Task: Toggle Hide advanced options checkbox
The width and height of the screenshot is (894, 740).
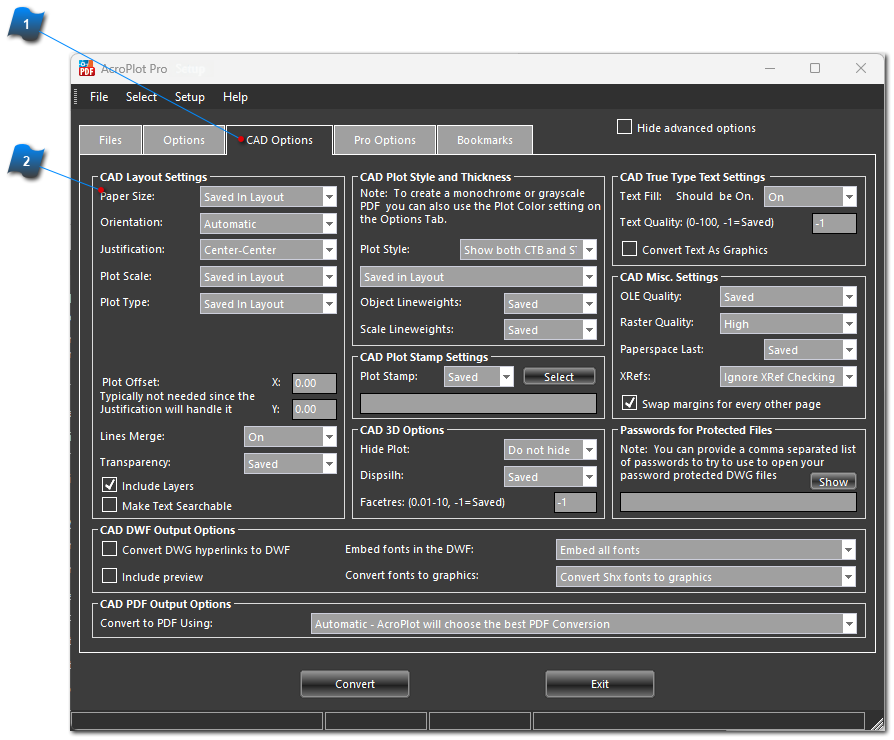Action: click(624, 127)
